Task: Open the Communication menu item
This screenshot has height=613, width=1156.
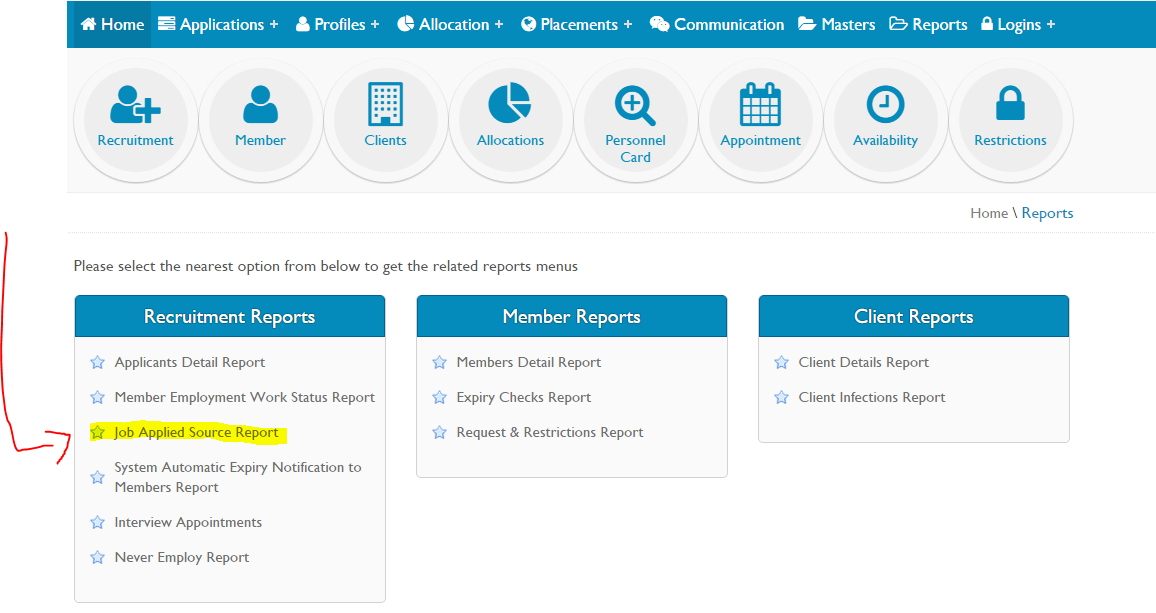Action: 717,24
